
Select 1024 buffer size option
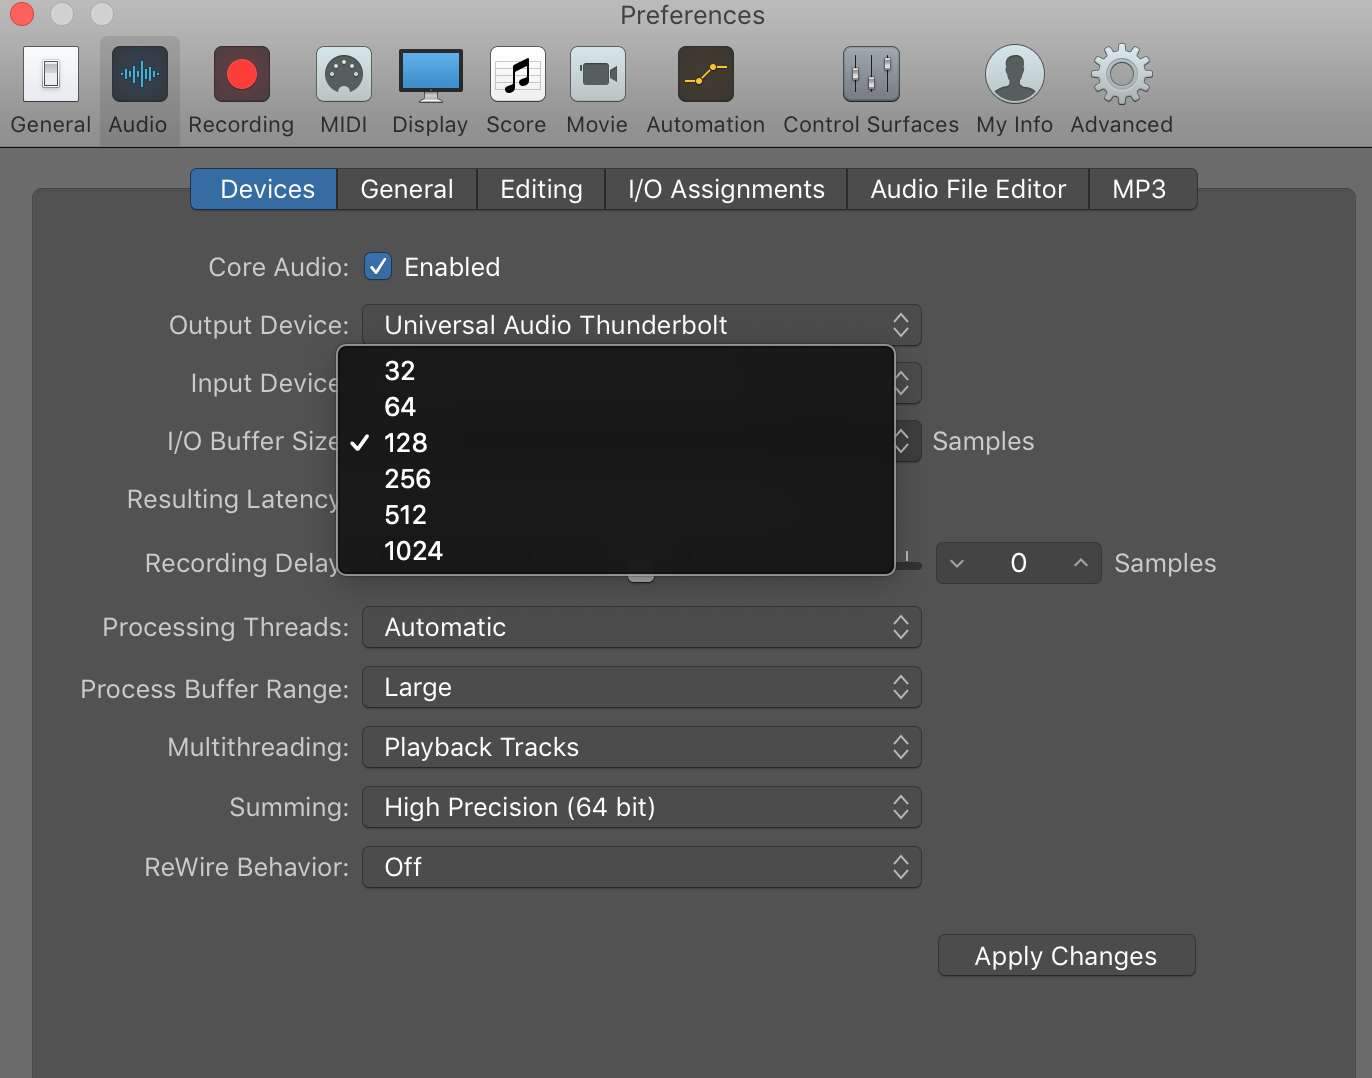413,551
